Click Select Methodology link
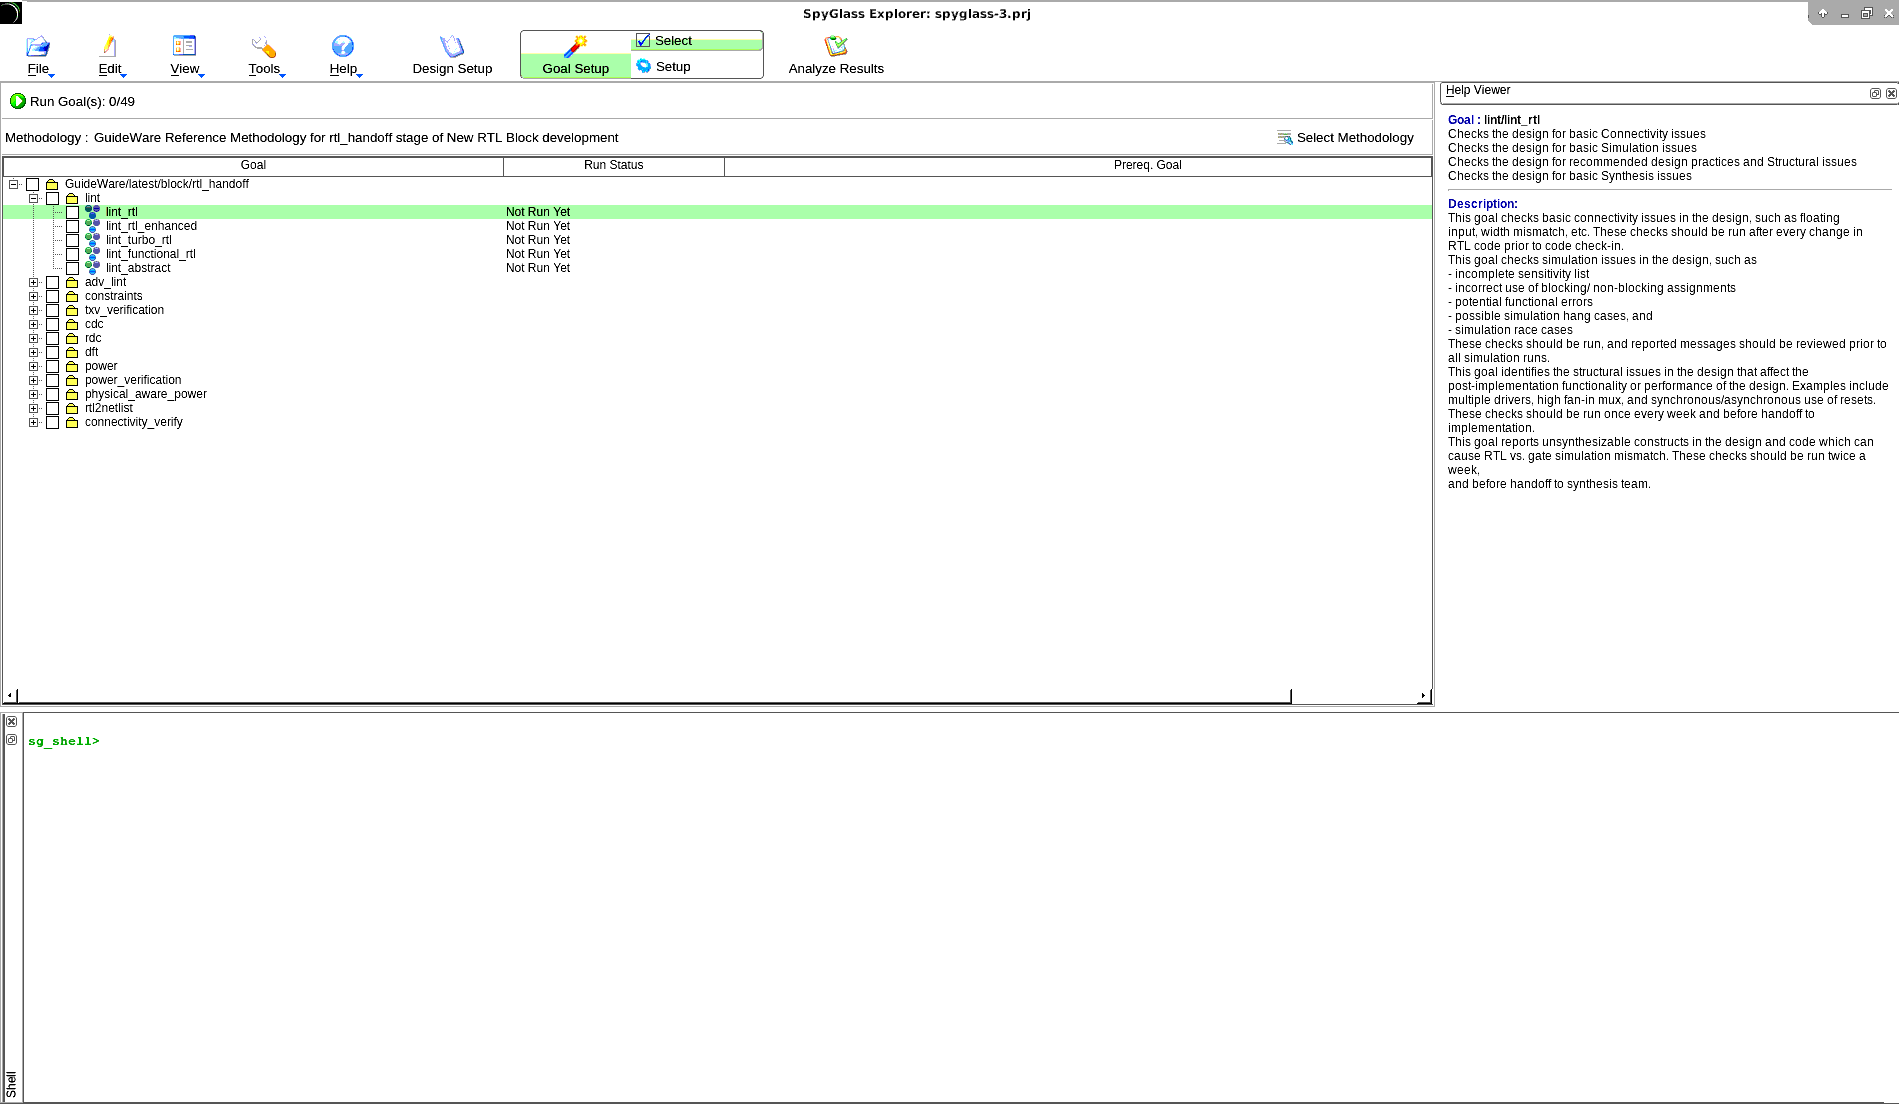The height and width of the screenshot is (1116, 1899). pyautogui.click(x=1355, y=138)
